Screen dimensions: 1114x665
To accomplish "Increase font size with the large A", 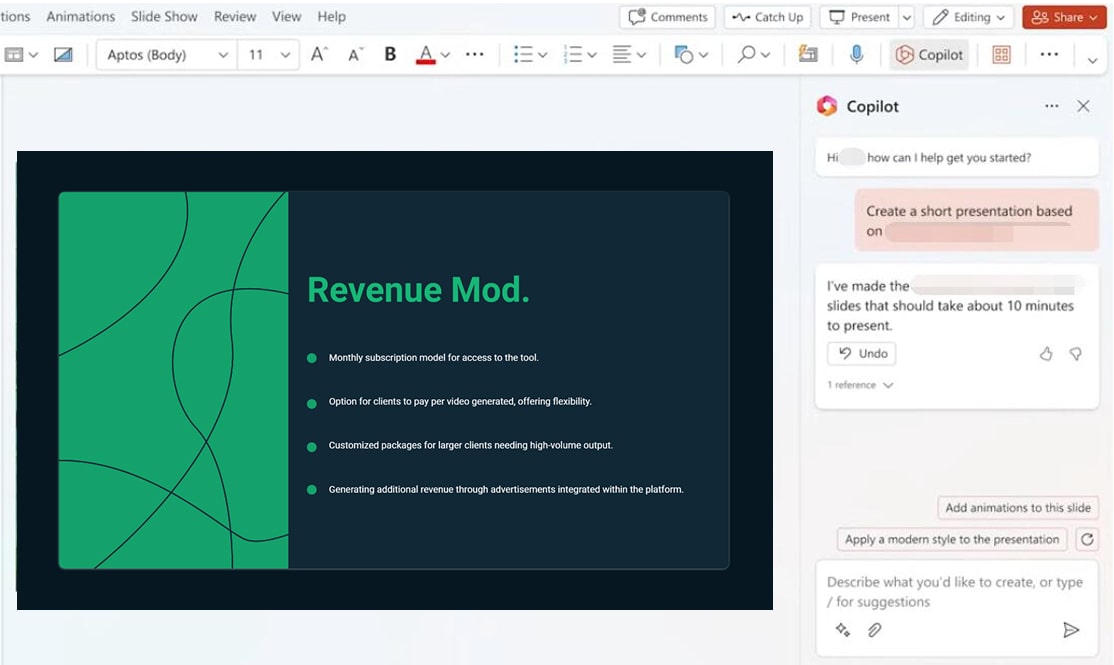I will 319,55.
